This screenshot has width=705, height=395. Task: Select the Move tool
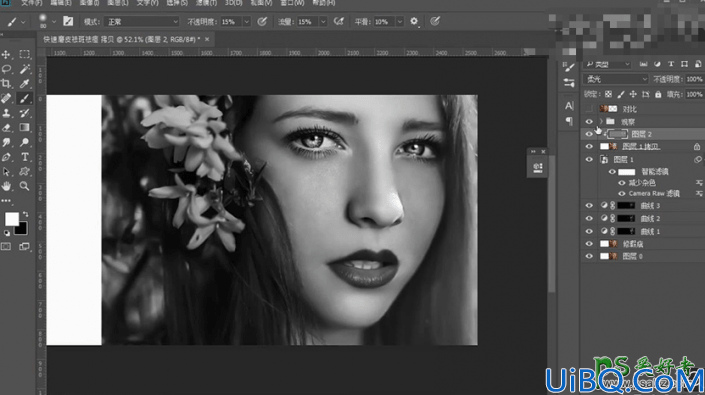[6, 55]
